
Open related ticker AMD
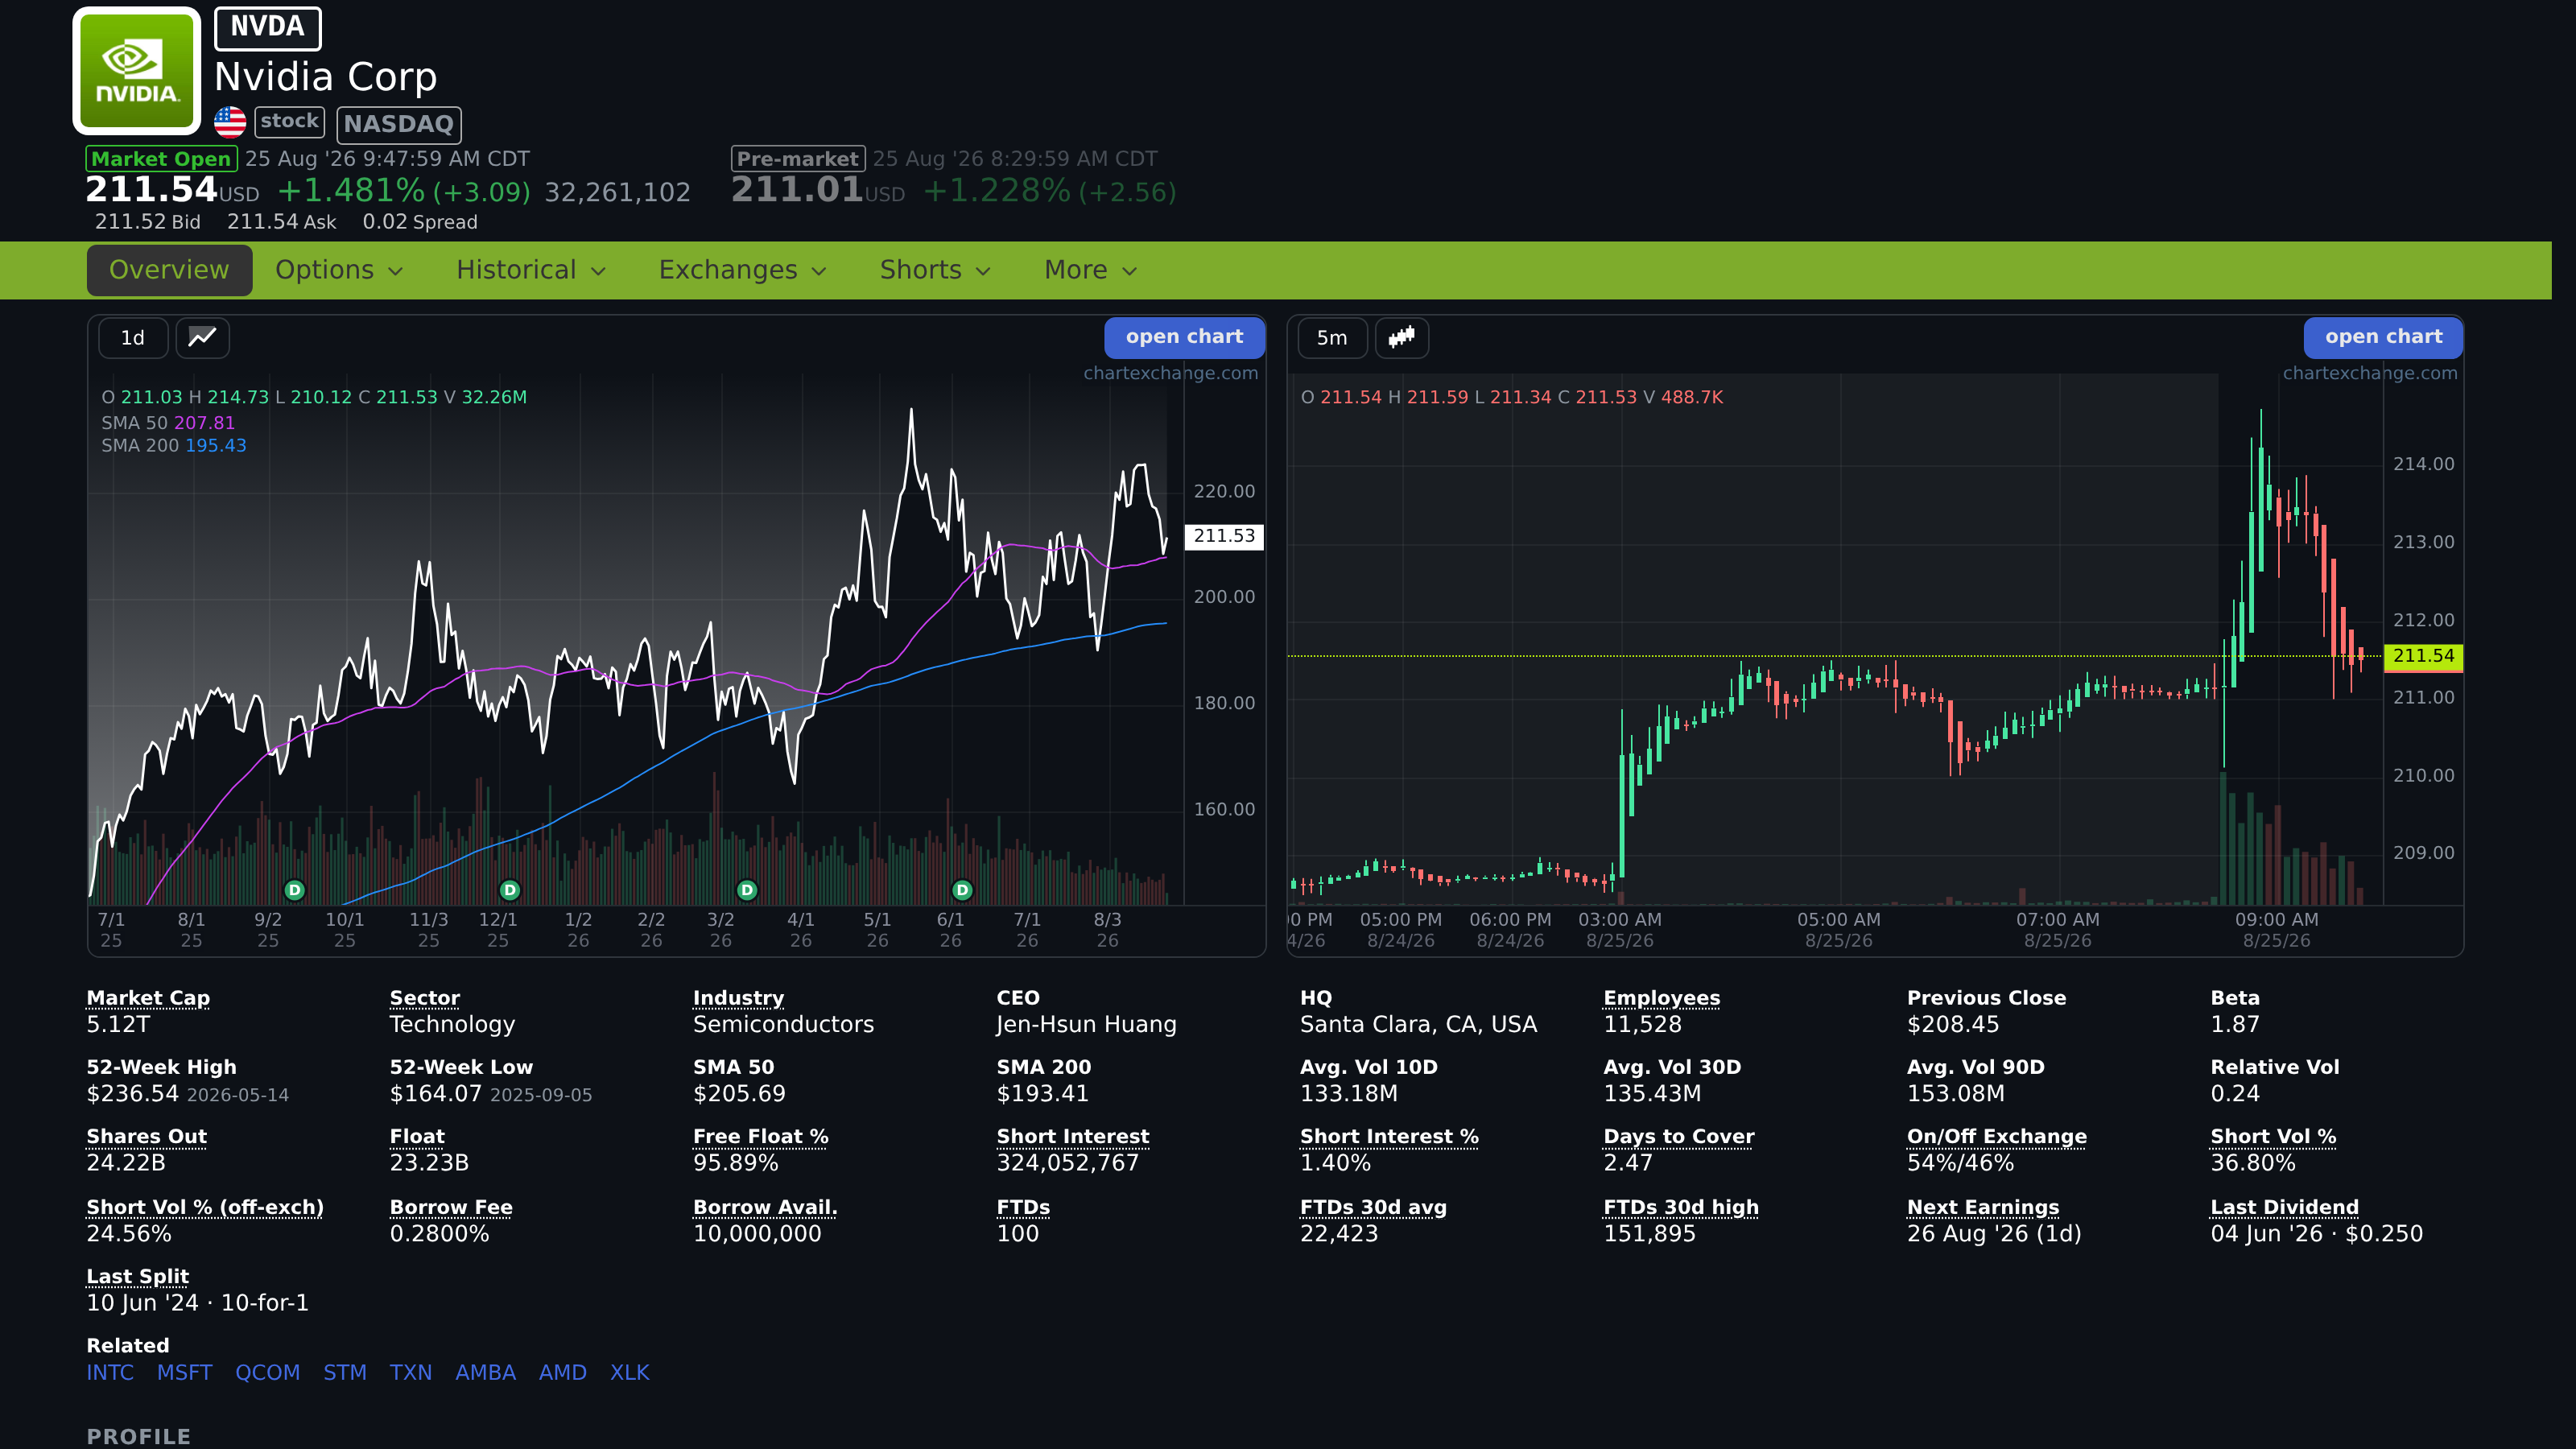563,1372
